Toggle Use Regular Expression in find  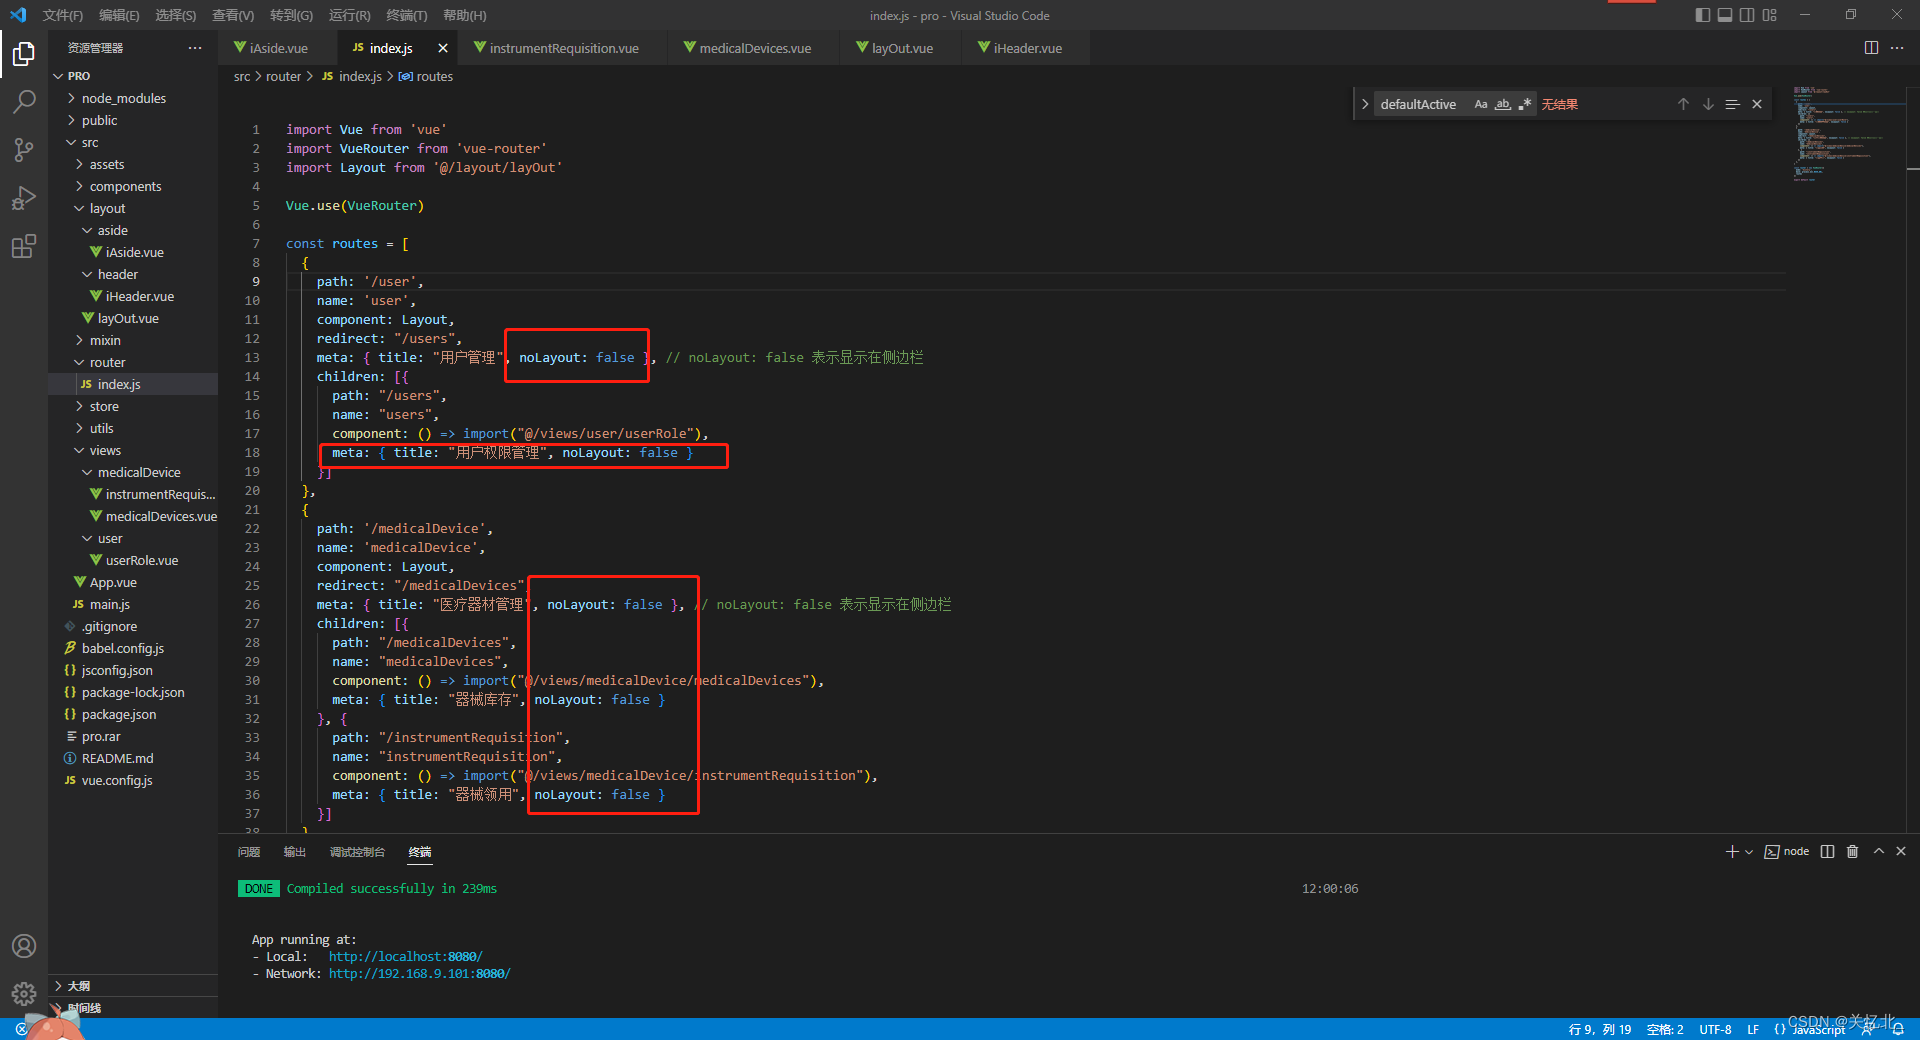point(1525,104)
